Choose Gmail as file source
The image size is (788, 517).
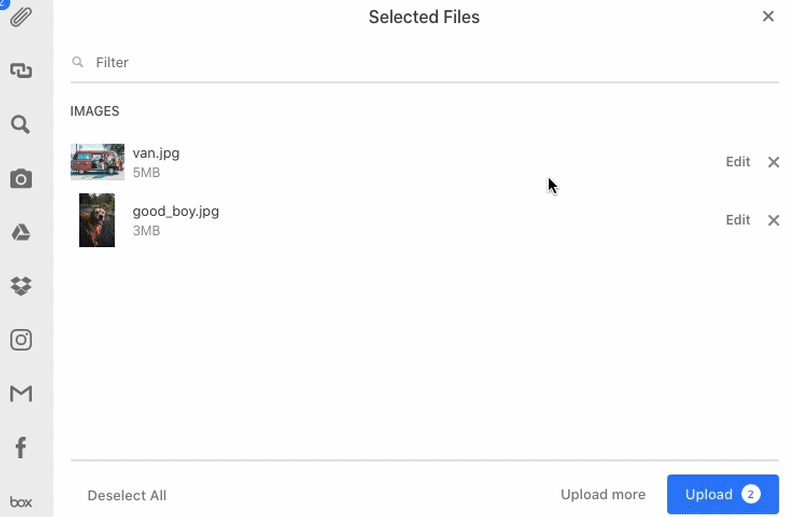coord(21,393)
